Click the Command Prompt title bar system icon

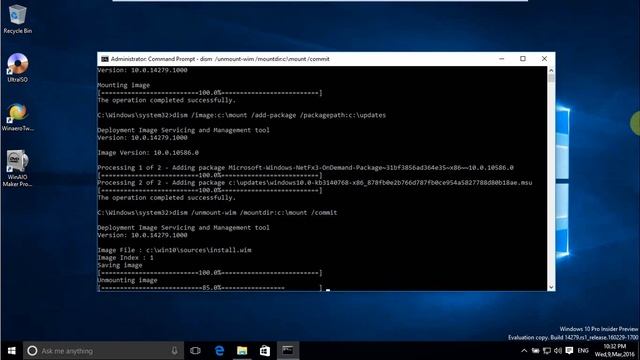pos(104,59)
